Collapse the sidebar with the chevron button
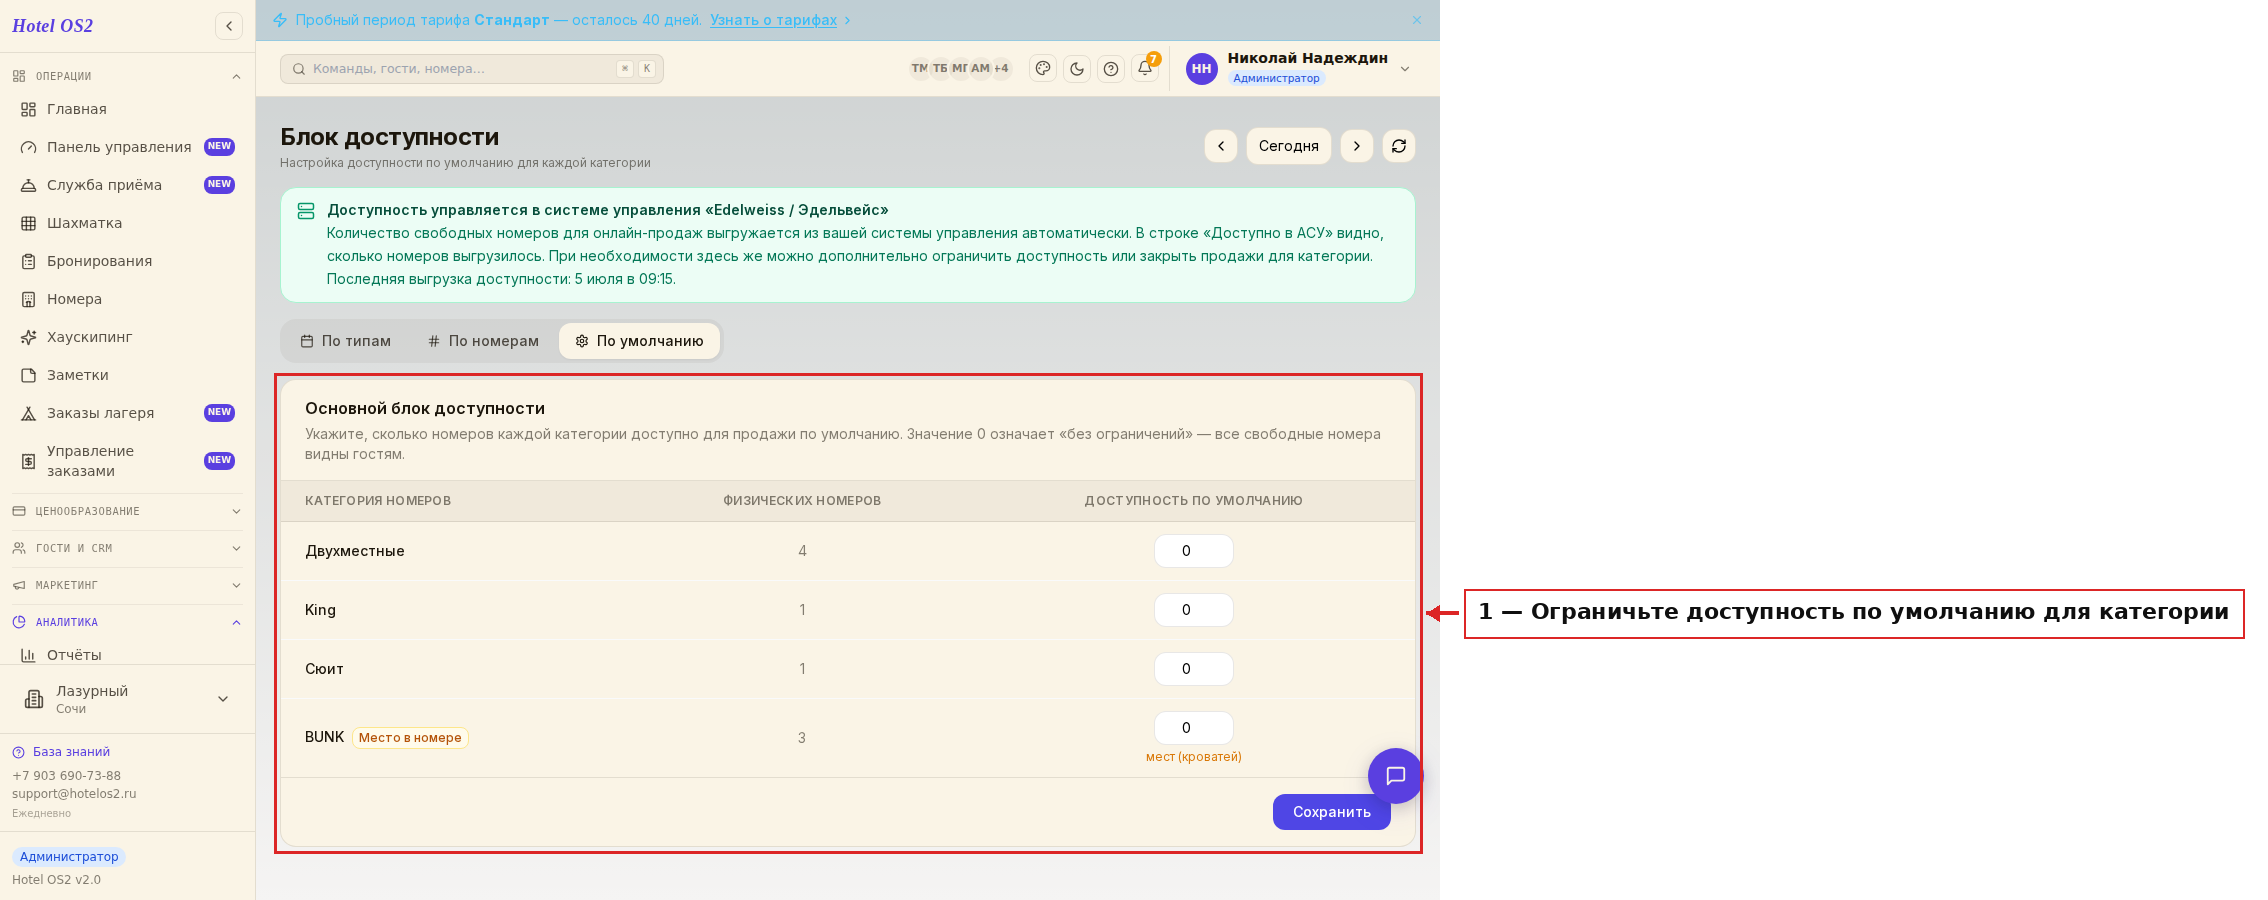The image size is (2268, 900). click(x=229, y=26)
